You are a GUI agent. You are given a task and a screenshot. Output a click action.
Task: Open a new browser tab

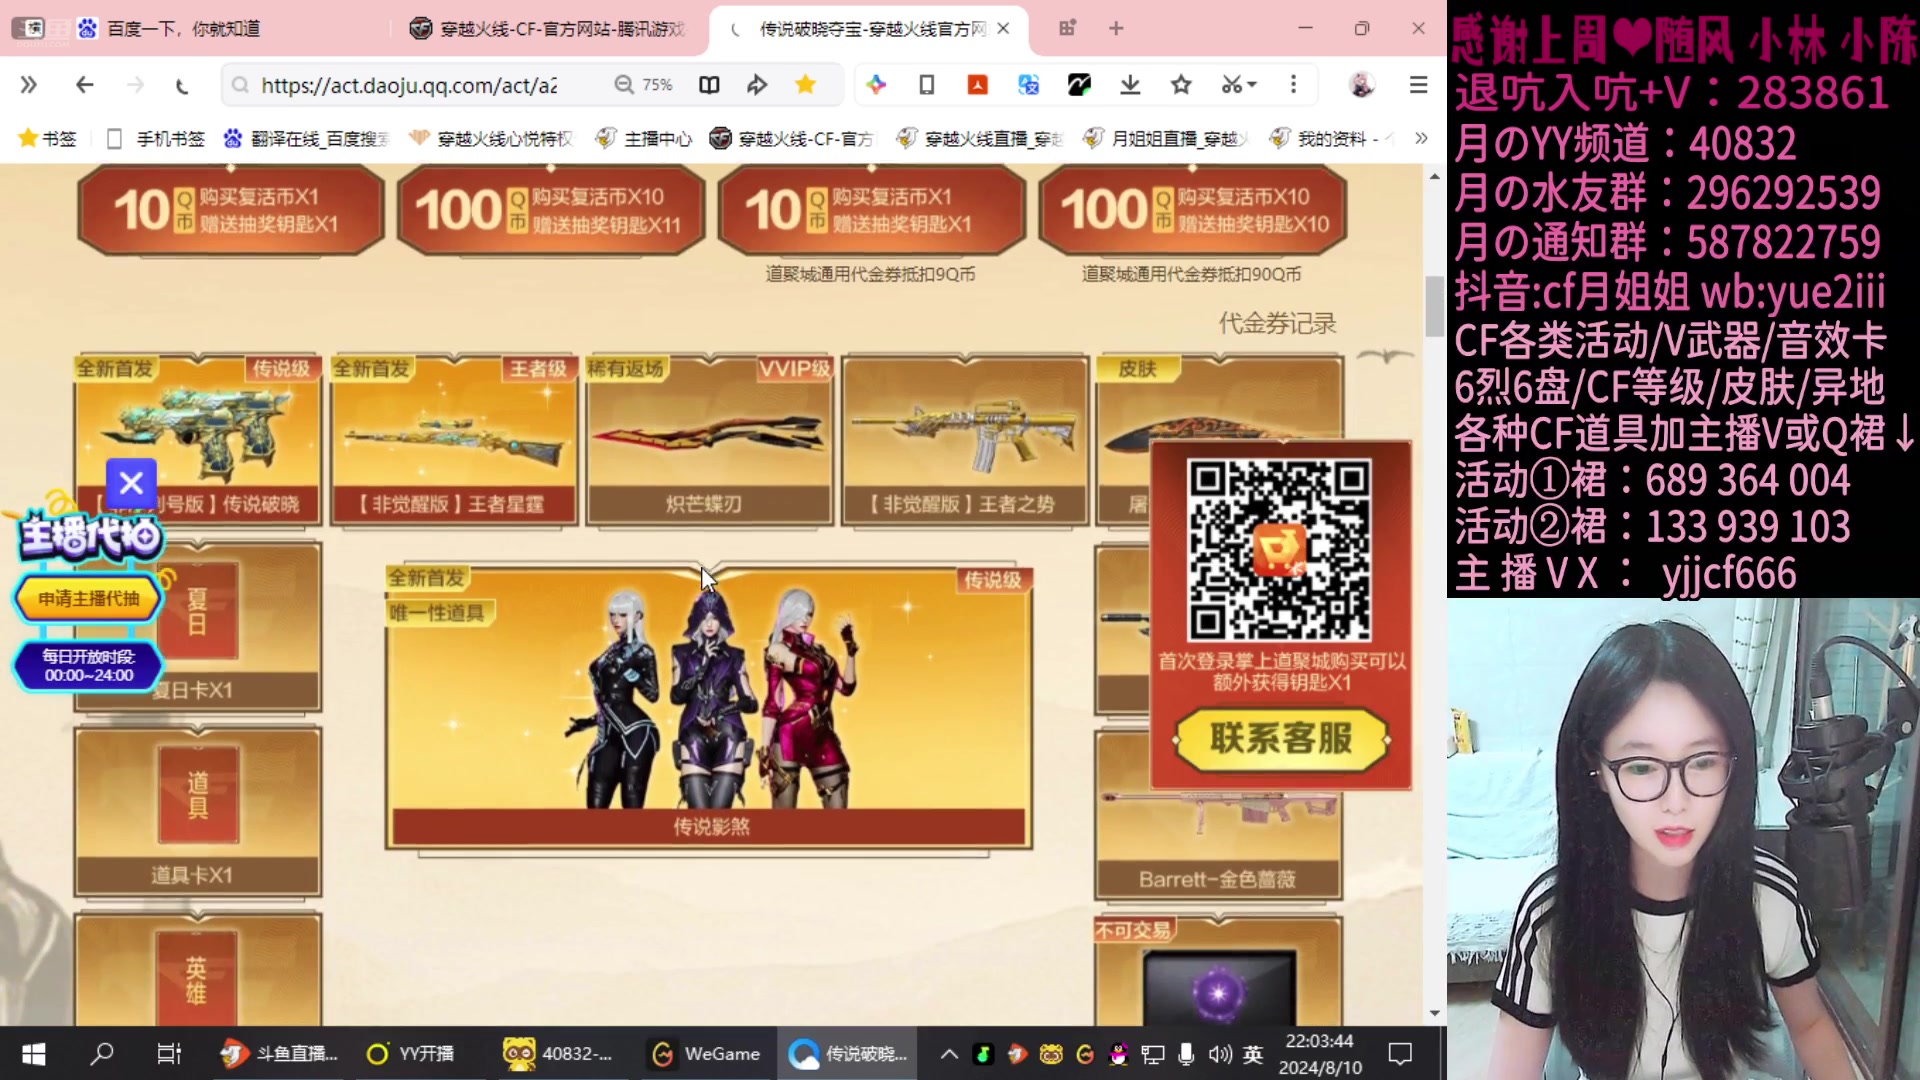(x=1116, y=29)
